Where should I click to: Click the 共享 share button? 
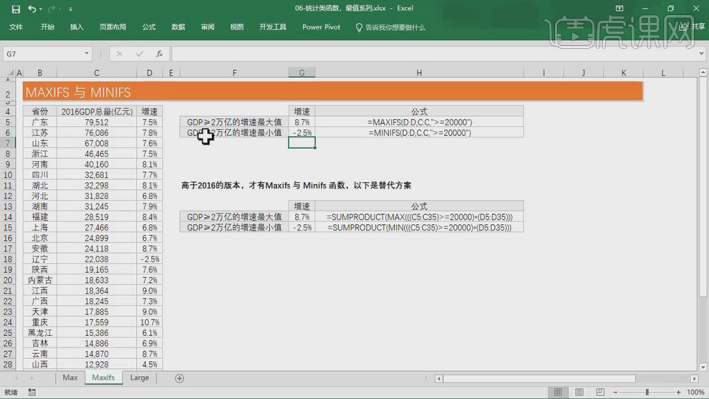click(693, 27)
